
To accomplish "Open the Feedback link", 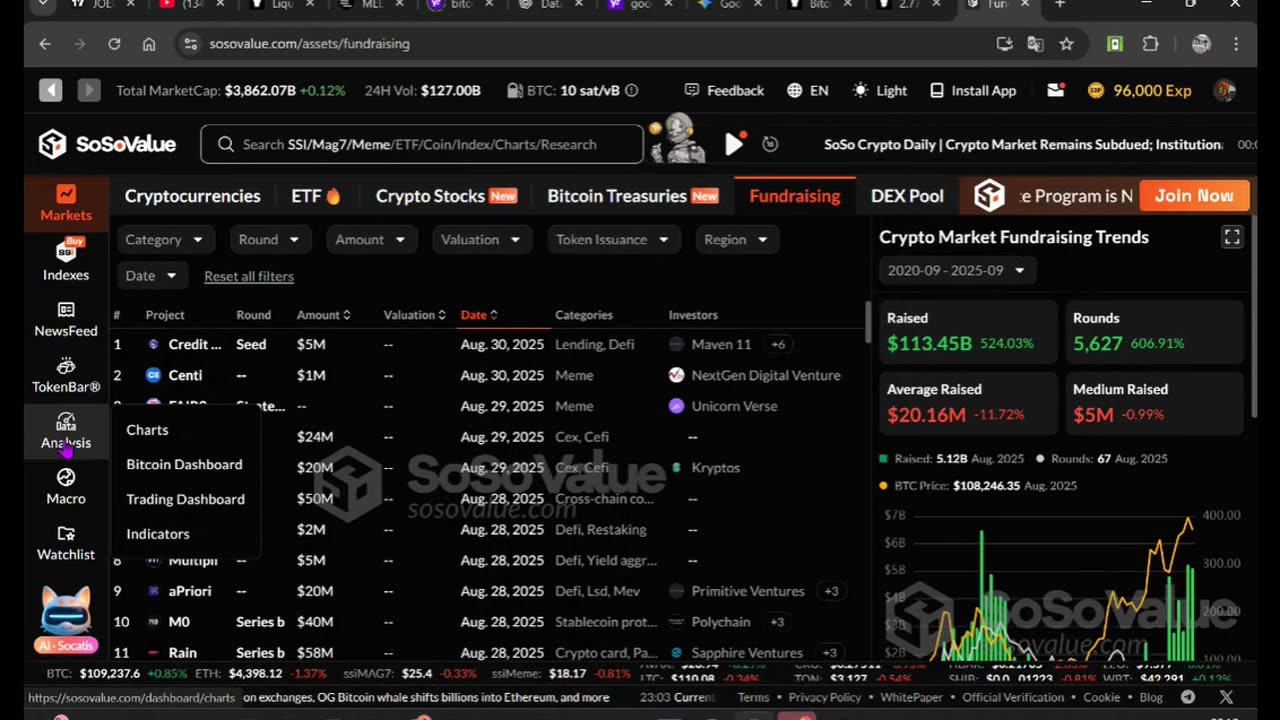I will click(x=724, y=90).
